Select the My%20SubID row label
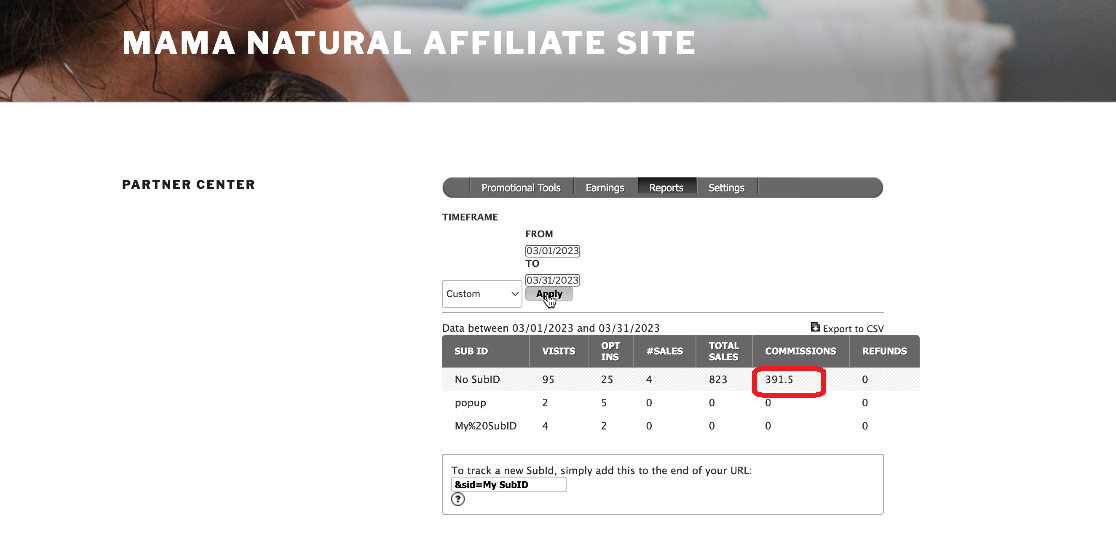The height and width of the screenshot is (558, 1116). [485, 426]
